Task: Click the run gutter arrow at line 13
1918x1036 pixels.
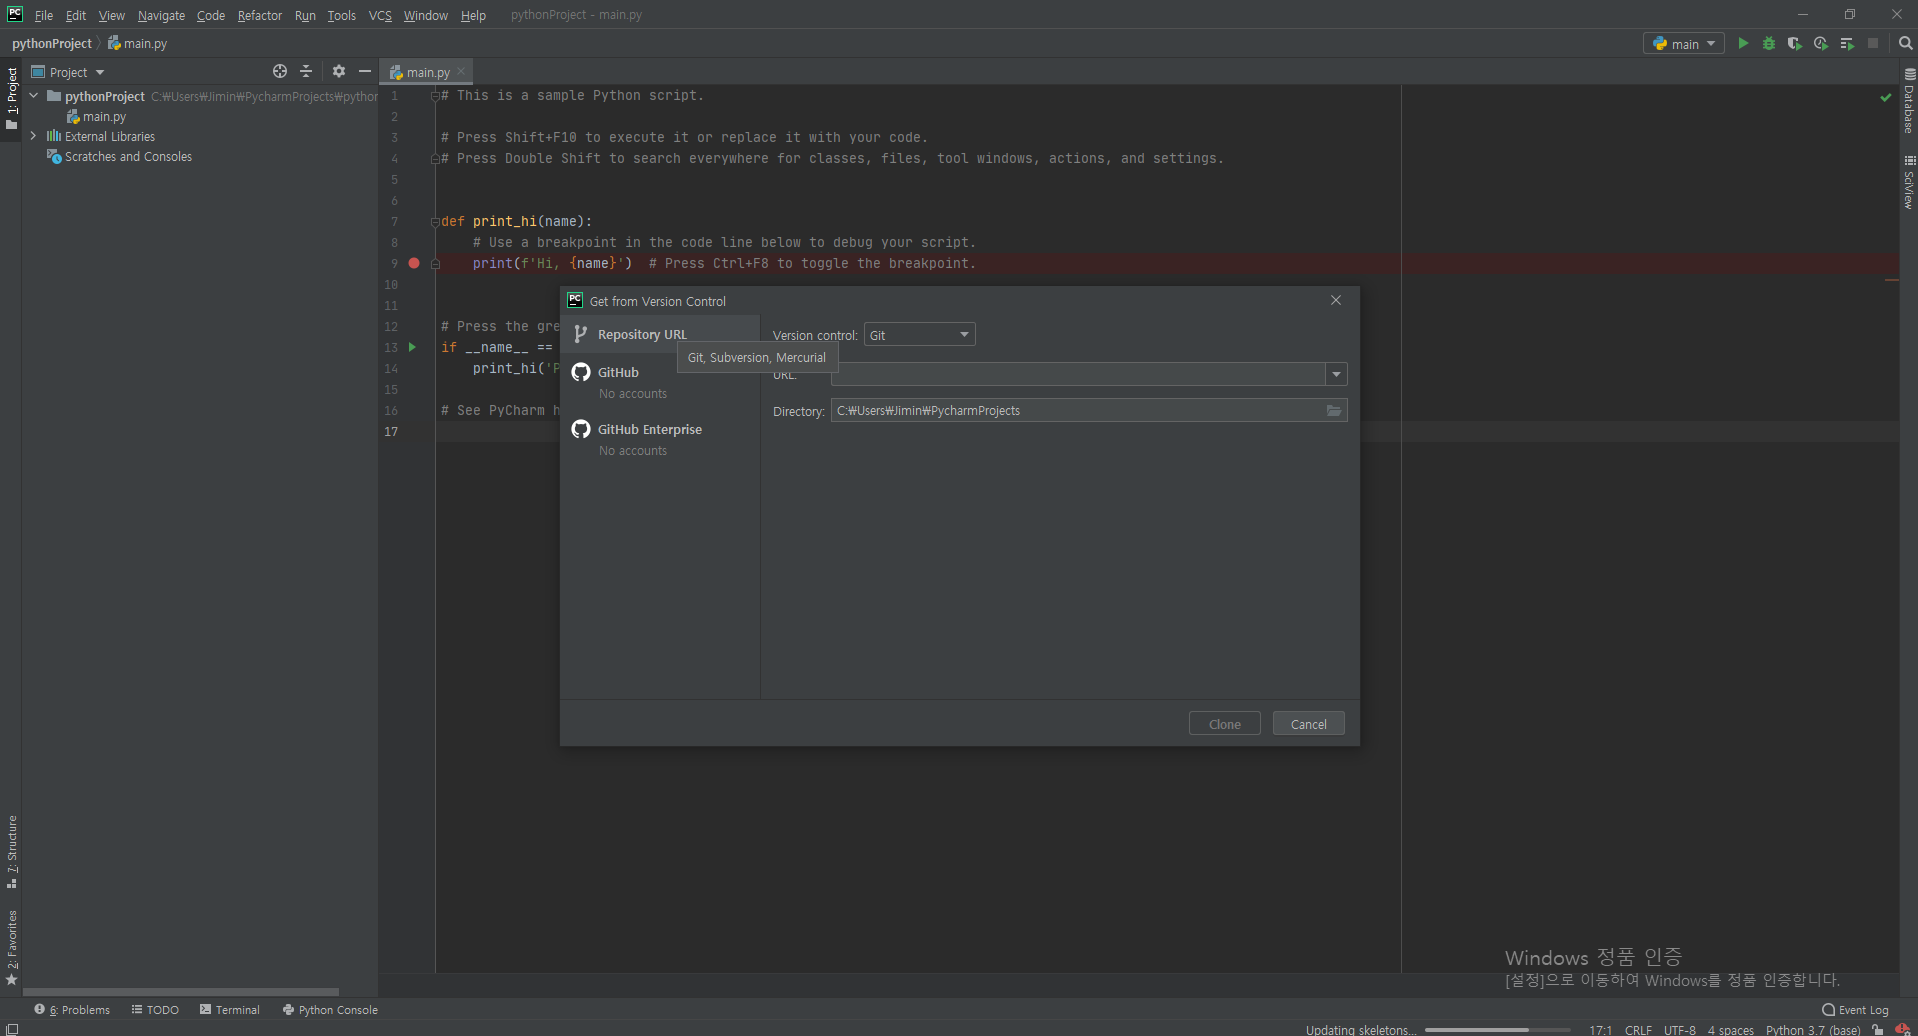Action: [412, 347]
